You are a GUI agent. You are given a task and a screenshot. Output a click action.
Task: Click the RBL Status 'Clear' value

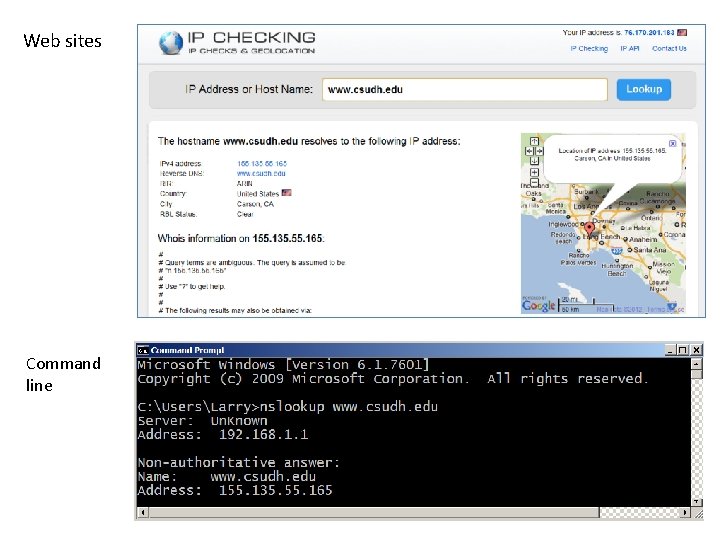click(245, 214)
